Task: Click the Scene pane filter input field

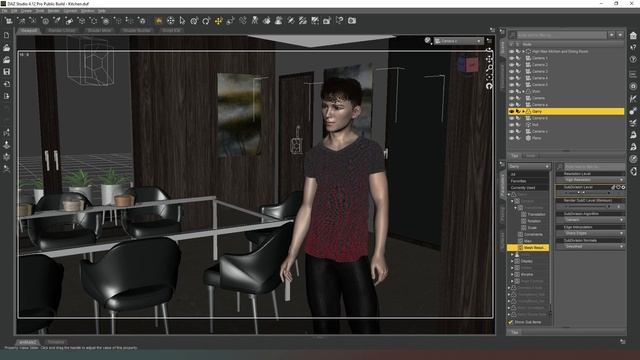Action: tap(562, 35)
